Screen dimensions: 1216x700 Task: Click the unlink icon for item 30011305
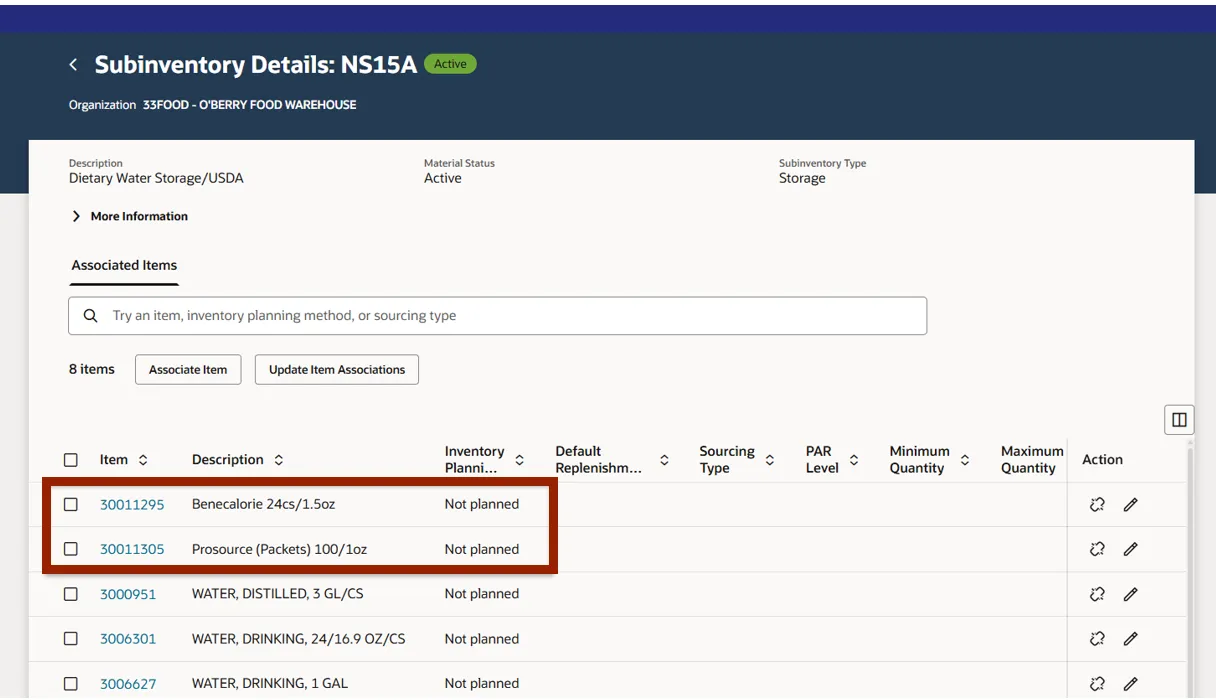point(1097,549)
